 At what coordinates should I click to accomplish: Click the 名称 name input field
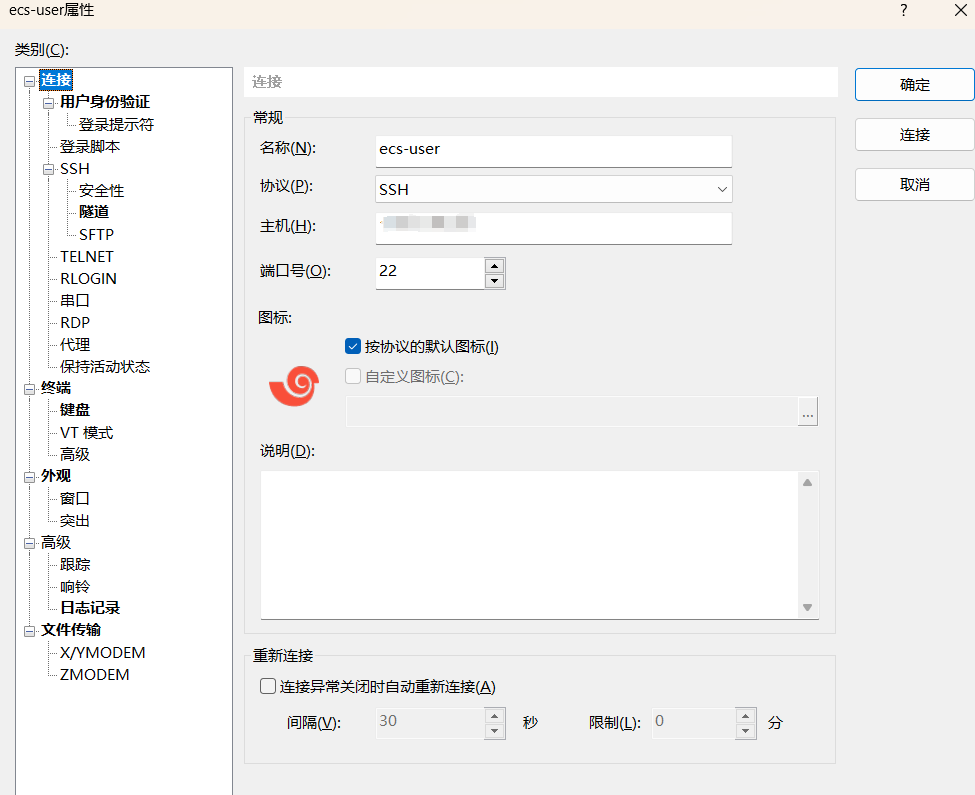pyautogui.click(x=553, y=151)
